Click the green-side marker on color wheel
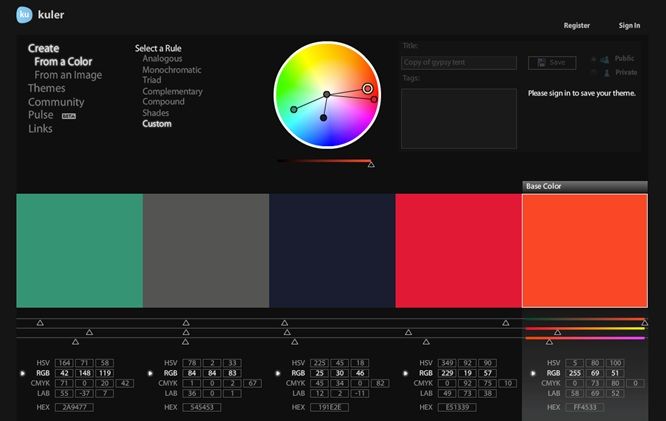The height and width of the screenshot is (421, 666). 293,109
